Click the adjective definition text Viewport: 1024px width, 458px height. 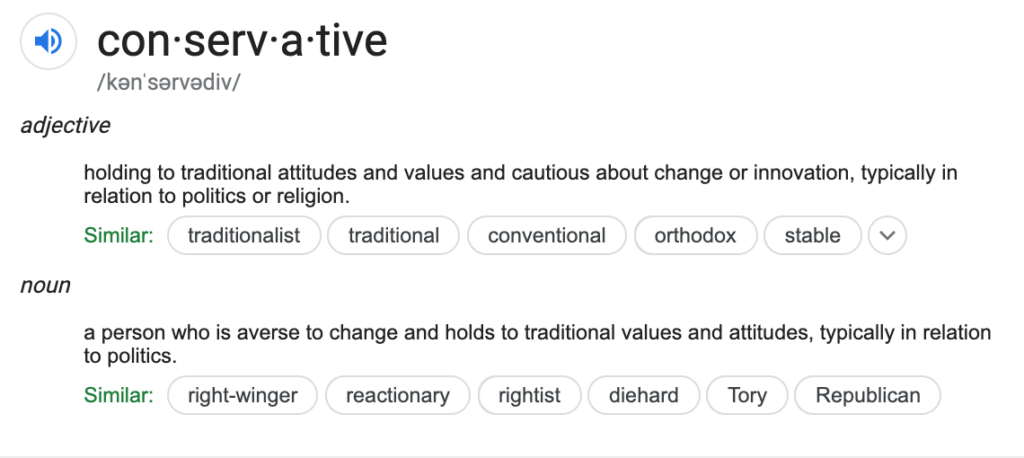[x=520, y=184]
